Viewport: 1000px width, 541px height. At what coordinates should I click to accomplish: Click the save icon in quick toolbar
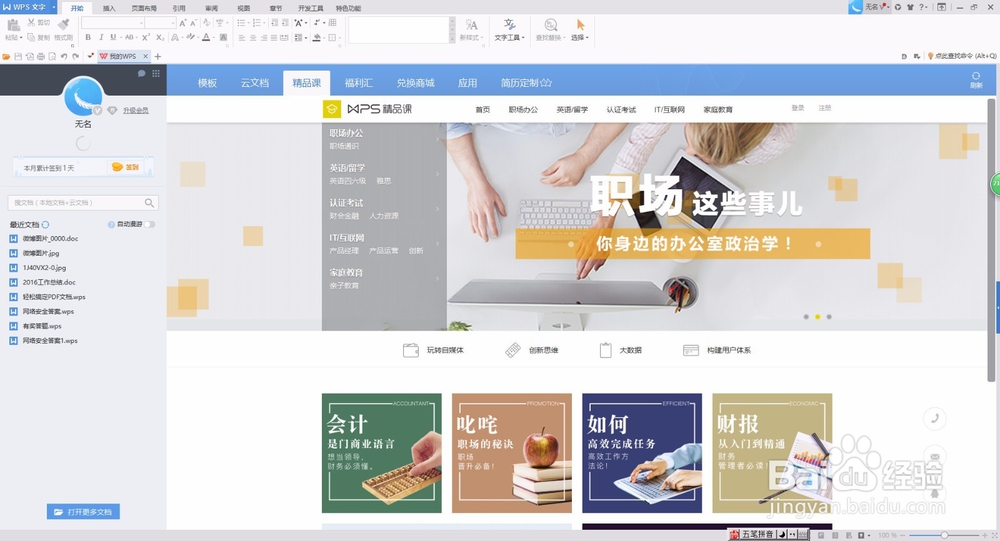(x=18, y=57)
